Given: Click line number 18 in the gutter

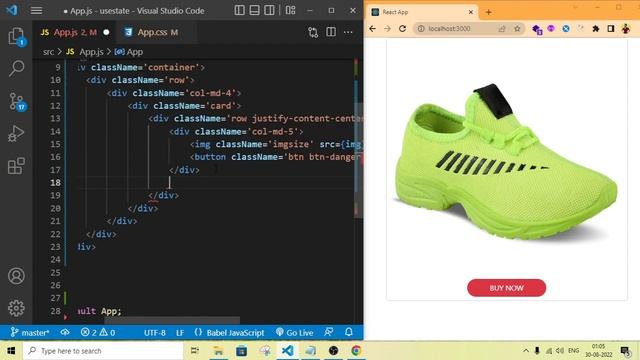Looking at the screenshot, I should click(56, 182).
